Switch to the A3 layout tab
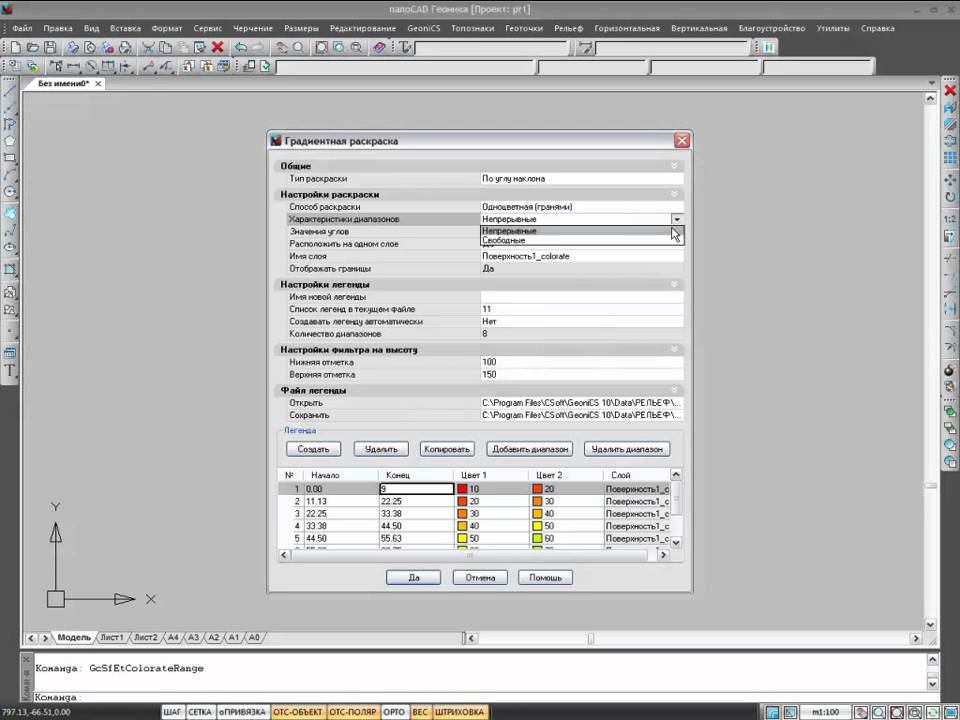Screen dimensions: 960x720 click(193, 637)
